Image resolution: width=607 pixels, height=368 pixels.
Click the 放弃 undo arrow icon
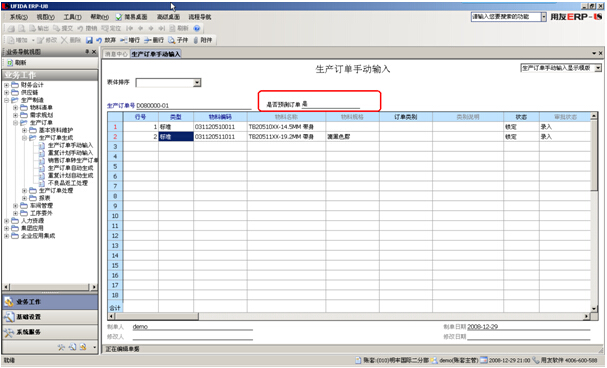99,40
